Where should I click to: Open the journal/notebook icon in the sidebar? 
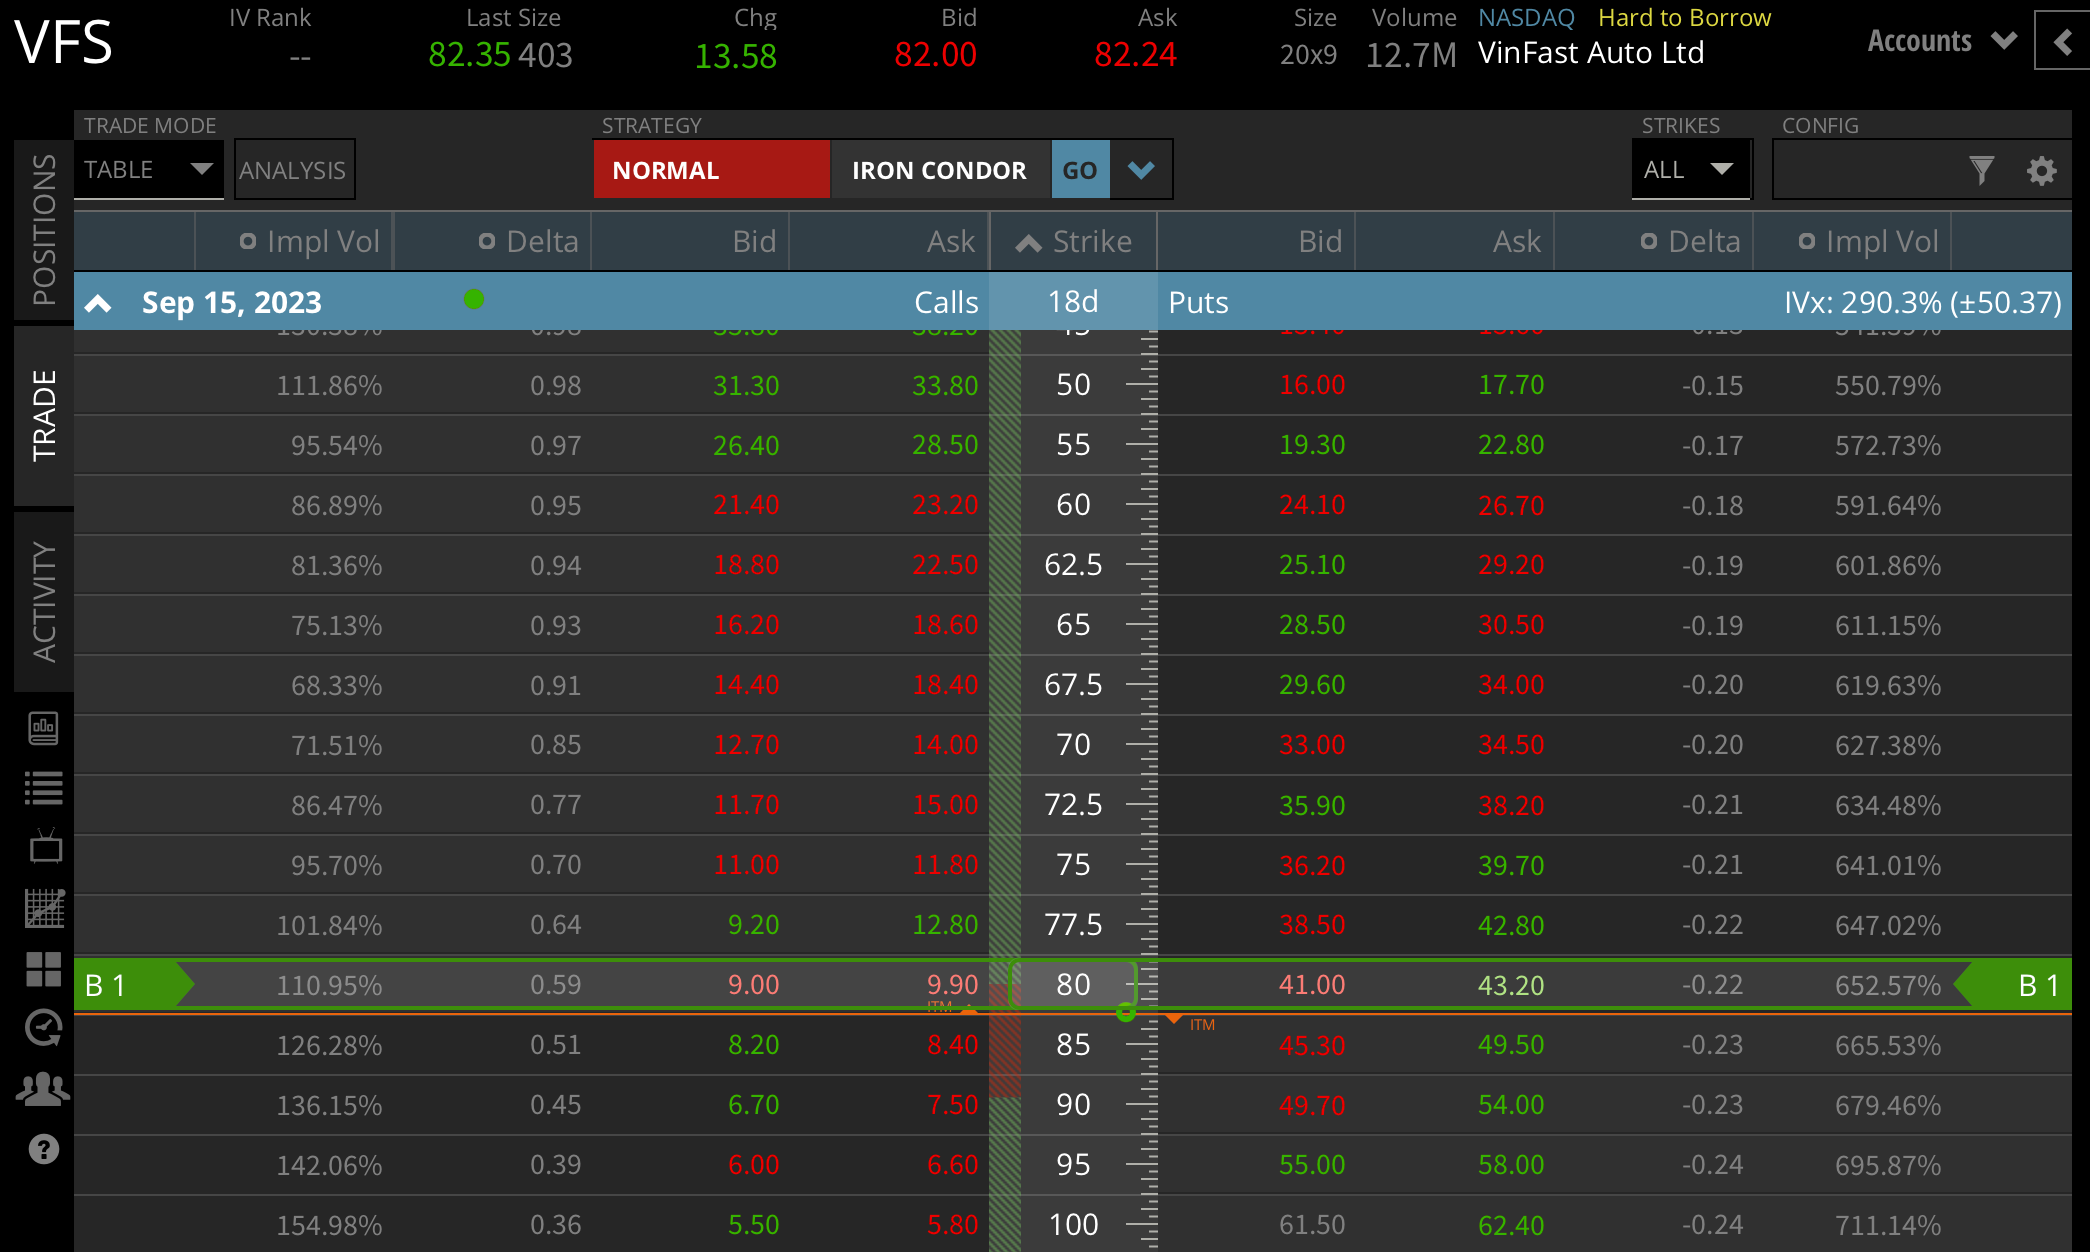[x=45, y=728]
